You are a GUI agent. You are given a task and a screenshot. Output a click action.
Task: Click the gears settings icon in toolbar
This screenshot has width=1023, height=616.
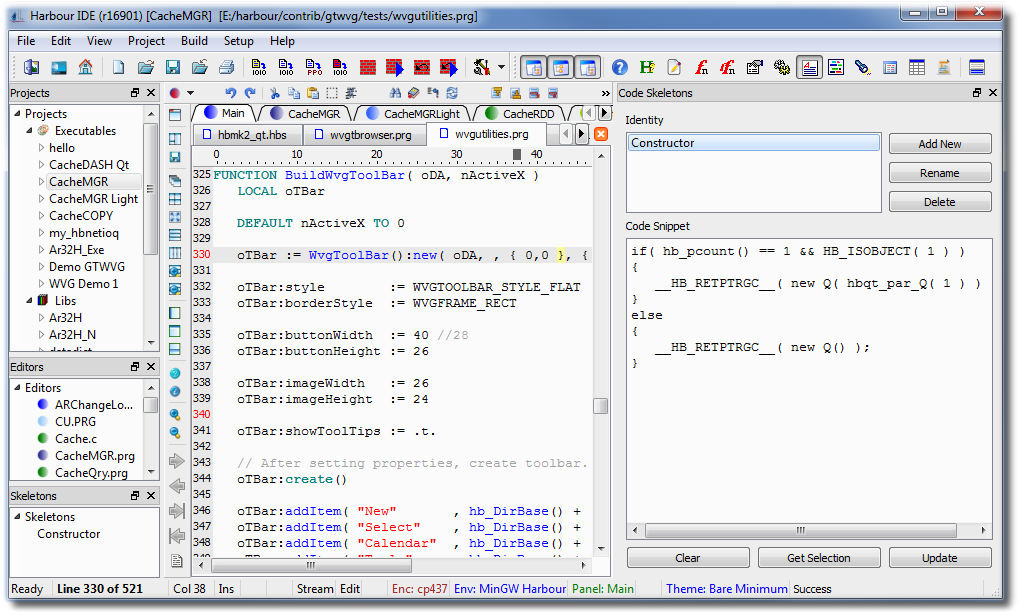pos(782,67)
